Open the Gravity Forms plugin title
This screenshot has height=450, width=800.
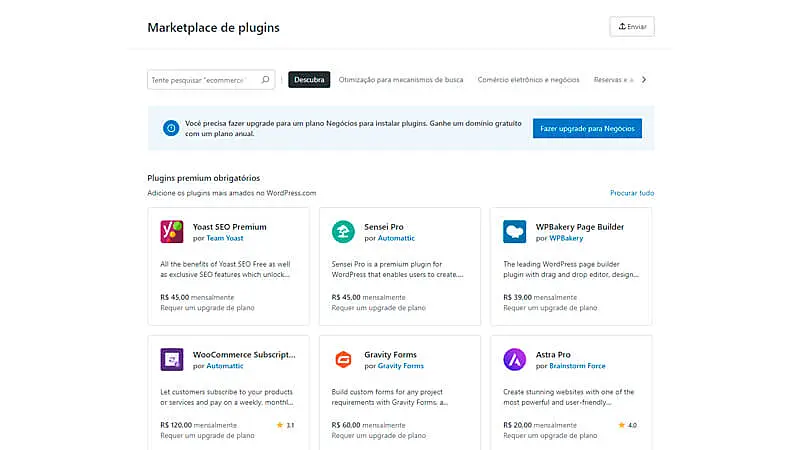click(390, 354)
